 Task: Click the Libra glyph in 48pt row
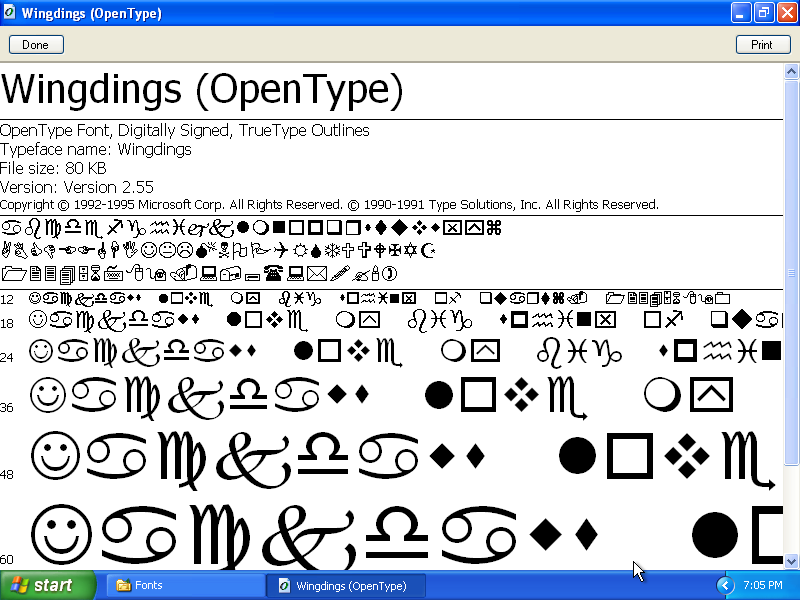[323, 454]
